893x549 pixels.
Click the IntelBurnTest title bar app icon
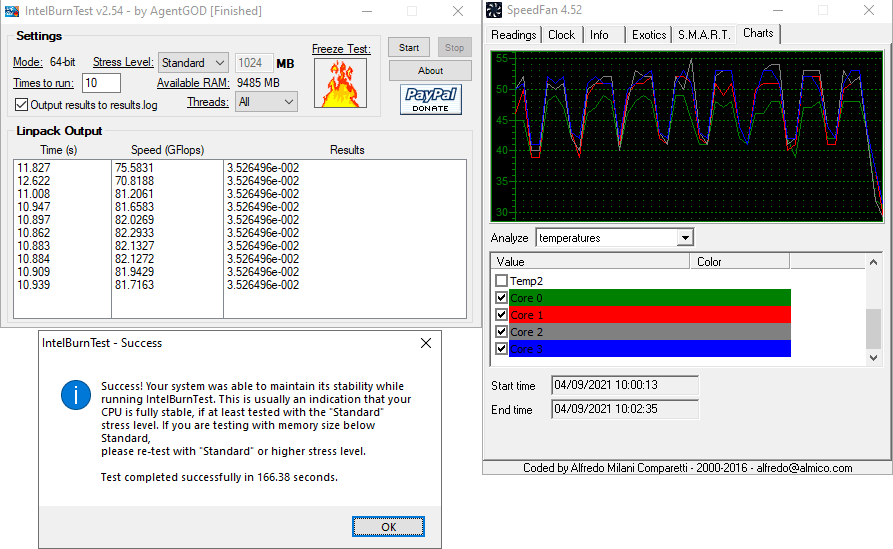pyautogui.click(x=12, y=11)
